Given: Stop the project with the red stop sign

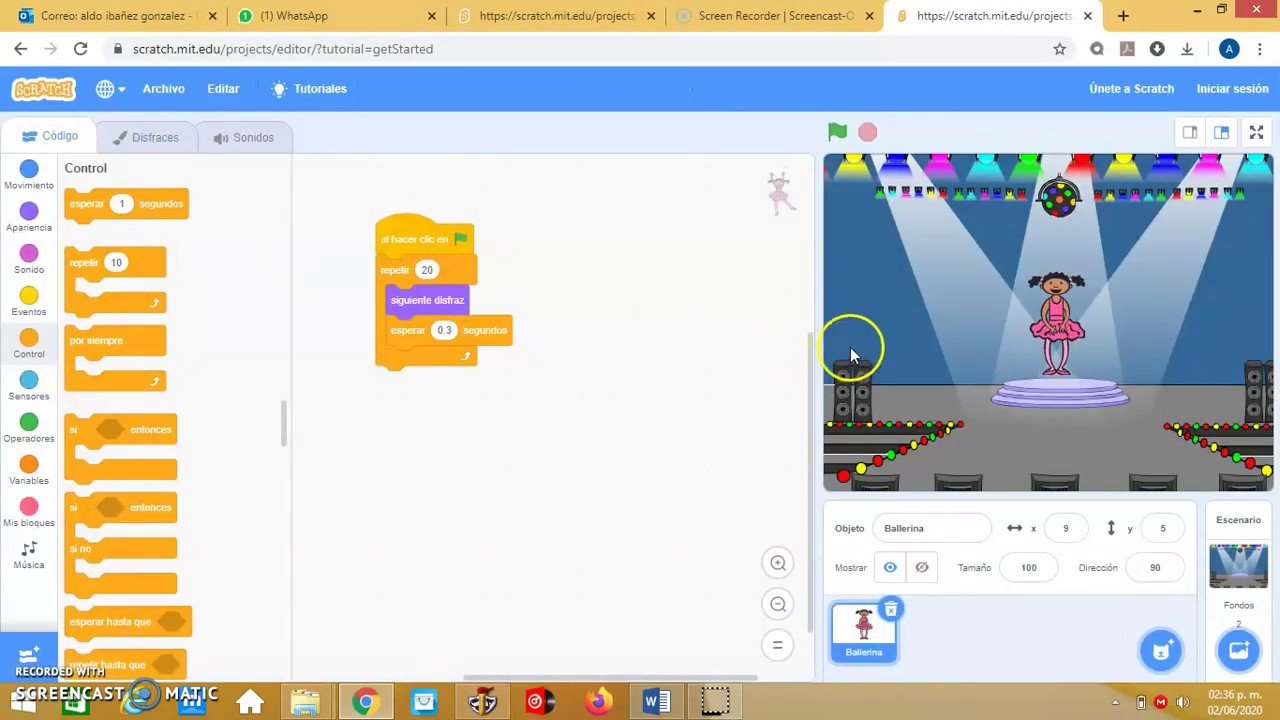Looking at the screenshot, I should click(x=868, y=132).
